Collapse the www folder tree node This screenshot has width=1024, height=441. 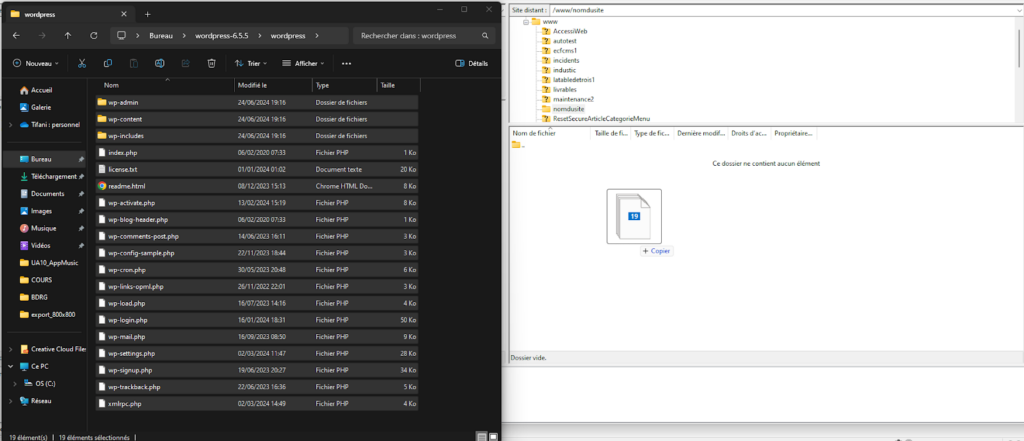pyautogui.click(x=524, y=21)
